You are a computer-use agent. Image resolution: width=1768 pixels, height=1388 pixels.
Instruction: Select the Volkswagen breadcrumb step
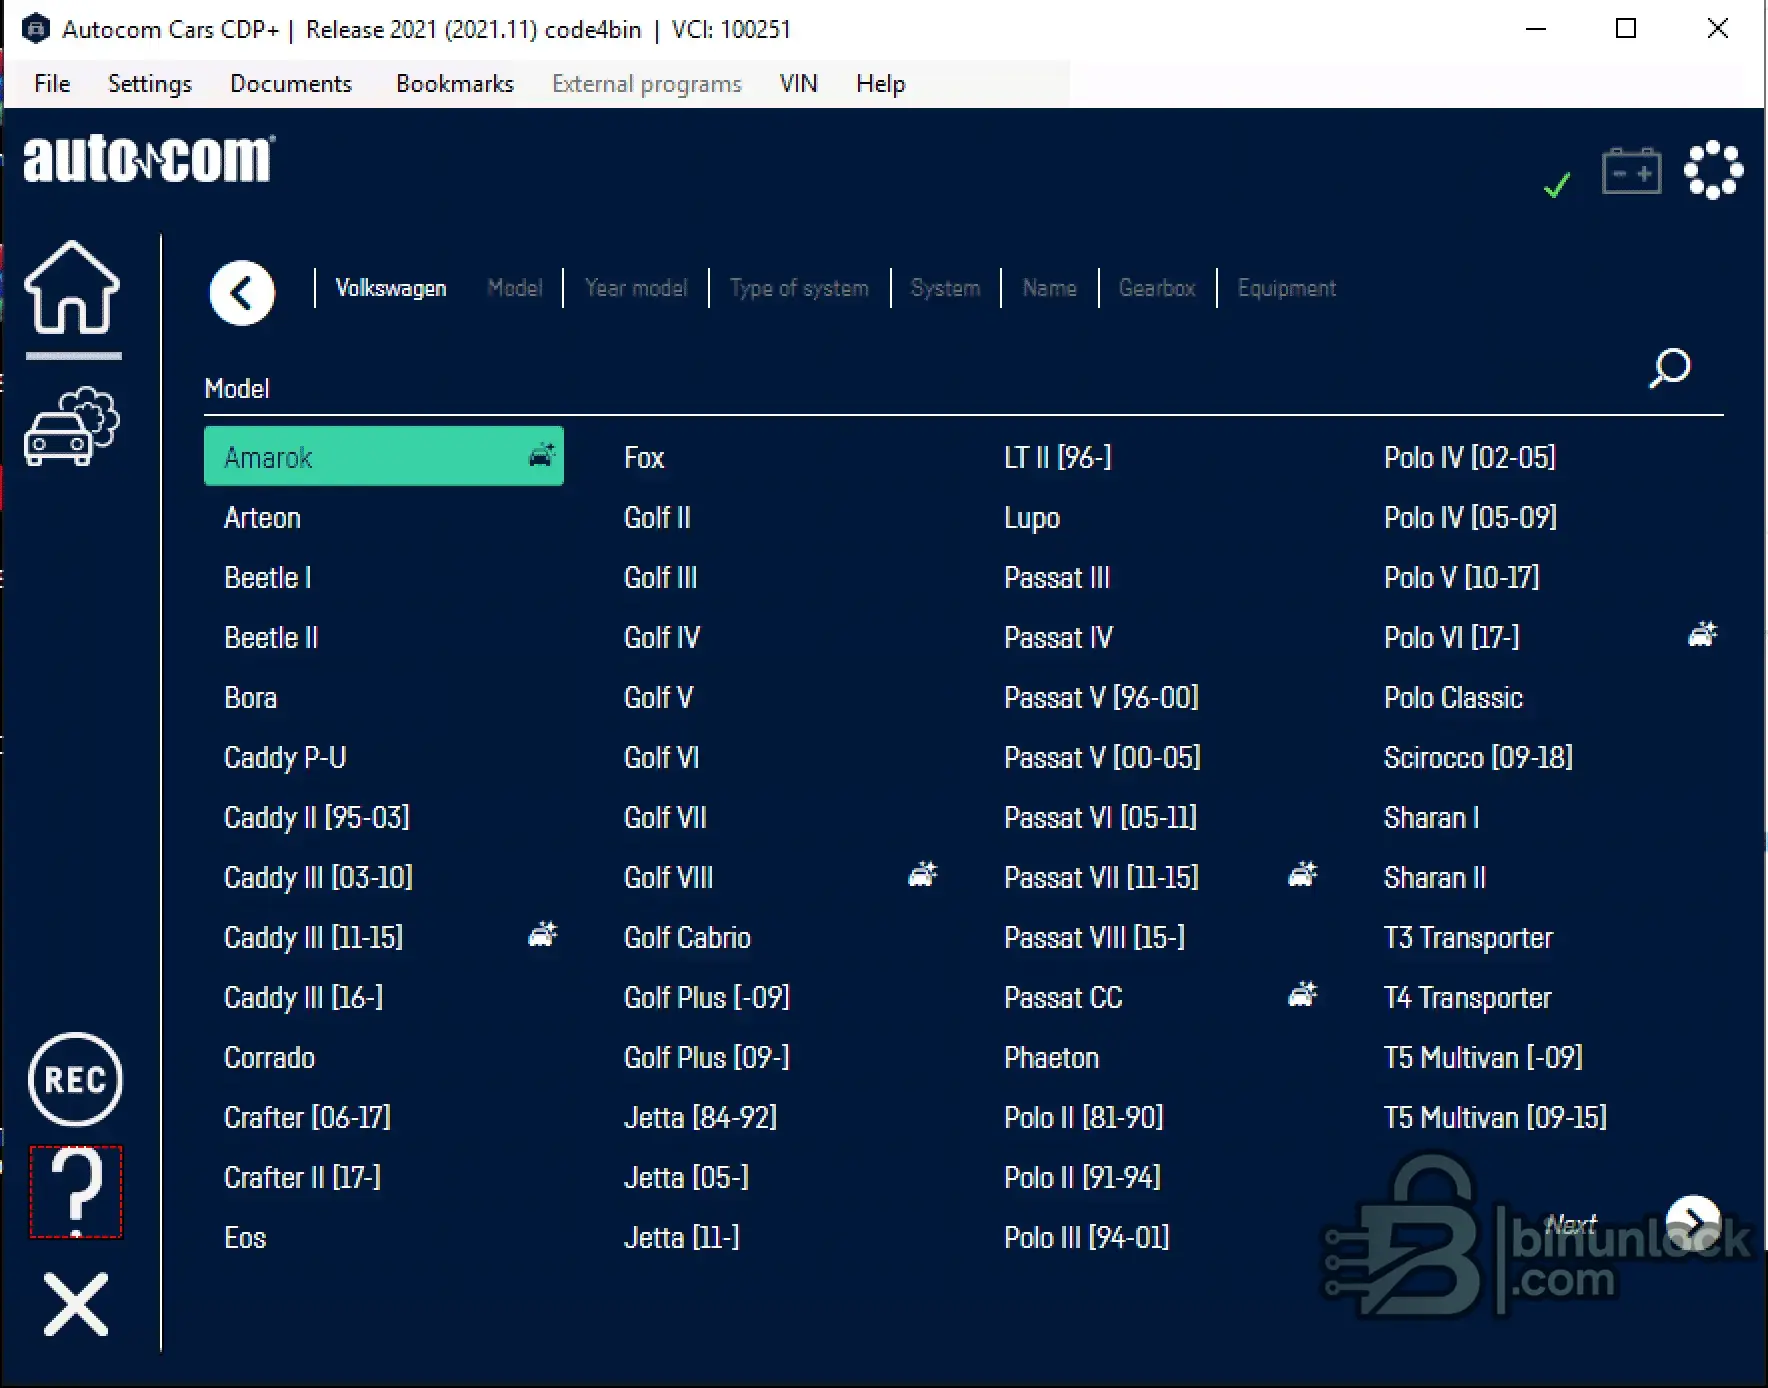click(391, 288)
